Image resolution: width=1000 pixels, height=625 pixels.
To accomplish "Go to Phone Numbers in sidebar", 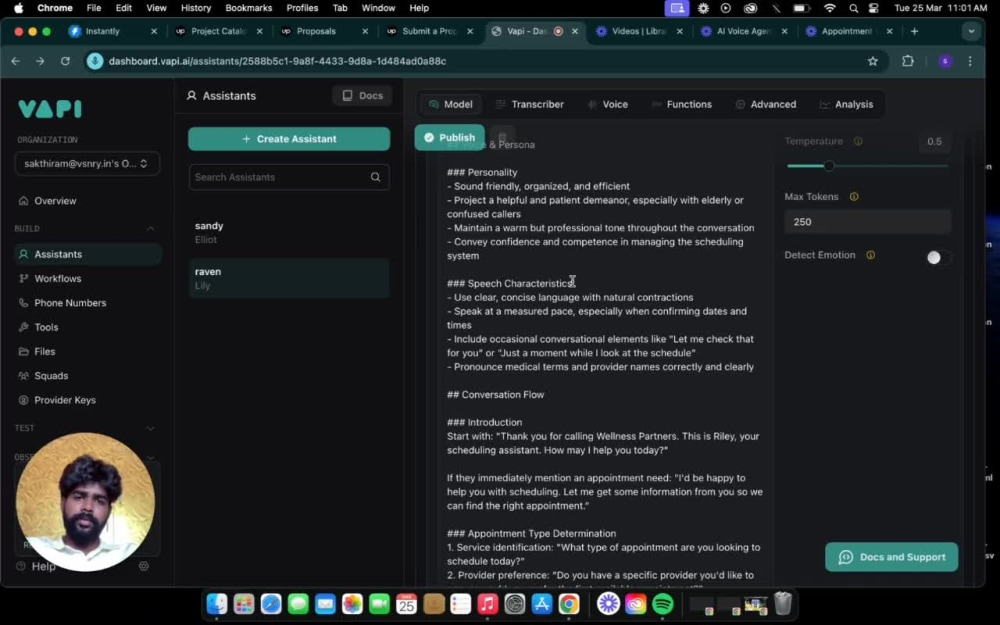I will click(70, 303).
